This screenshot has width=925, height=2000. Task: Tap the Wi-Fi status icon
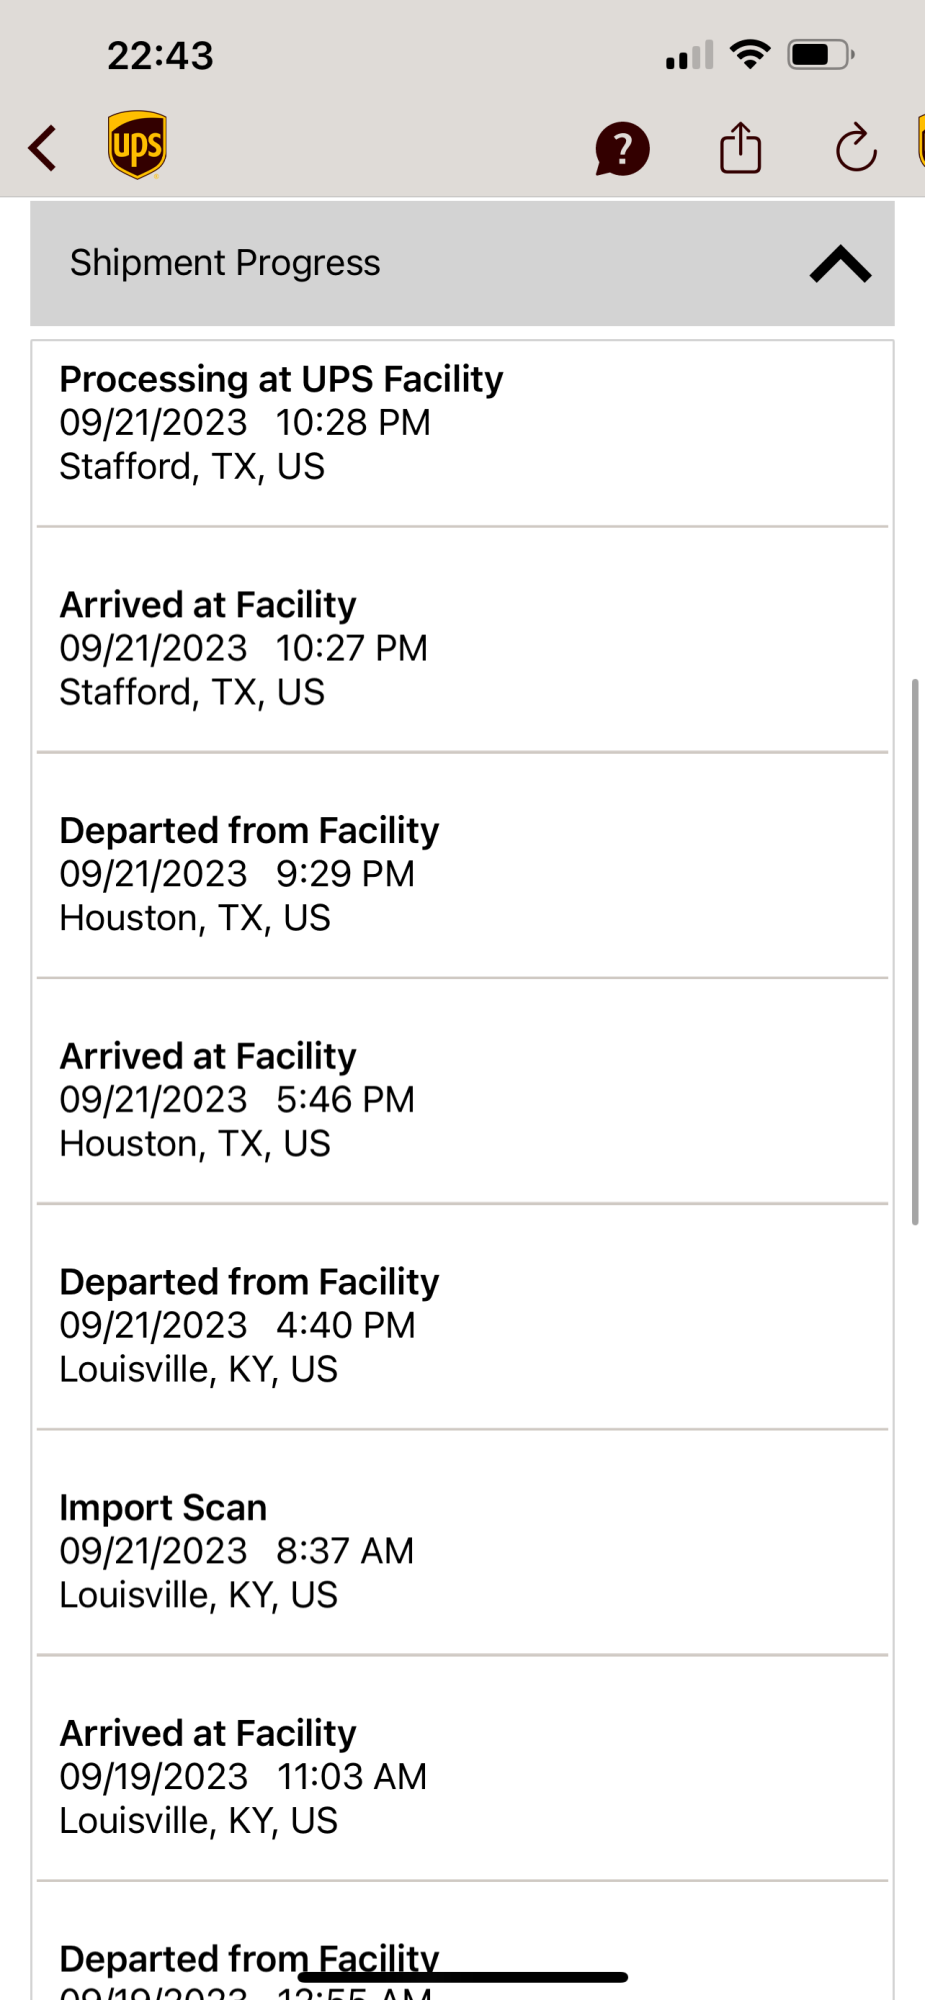(750, 54)
